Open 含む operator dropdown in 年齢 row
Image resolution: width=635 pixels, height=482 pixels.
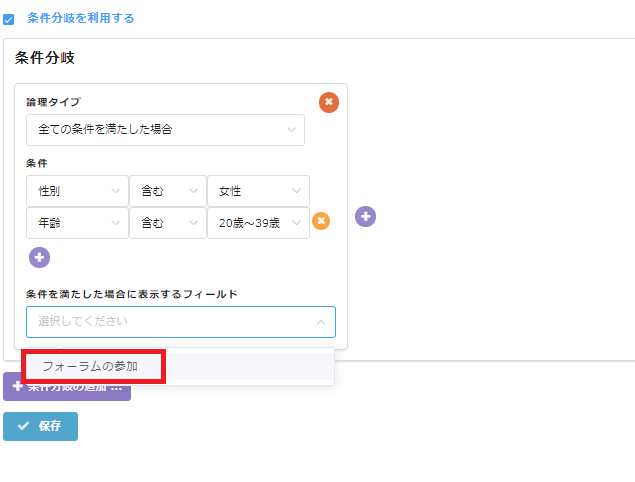pos(167,222)
